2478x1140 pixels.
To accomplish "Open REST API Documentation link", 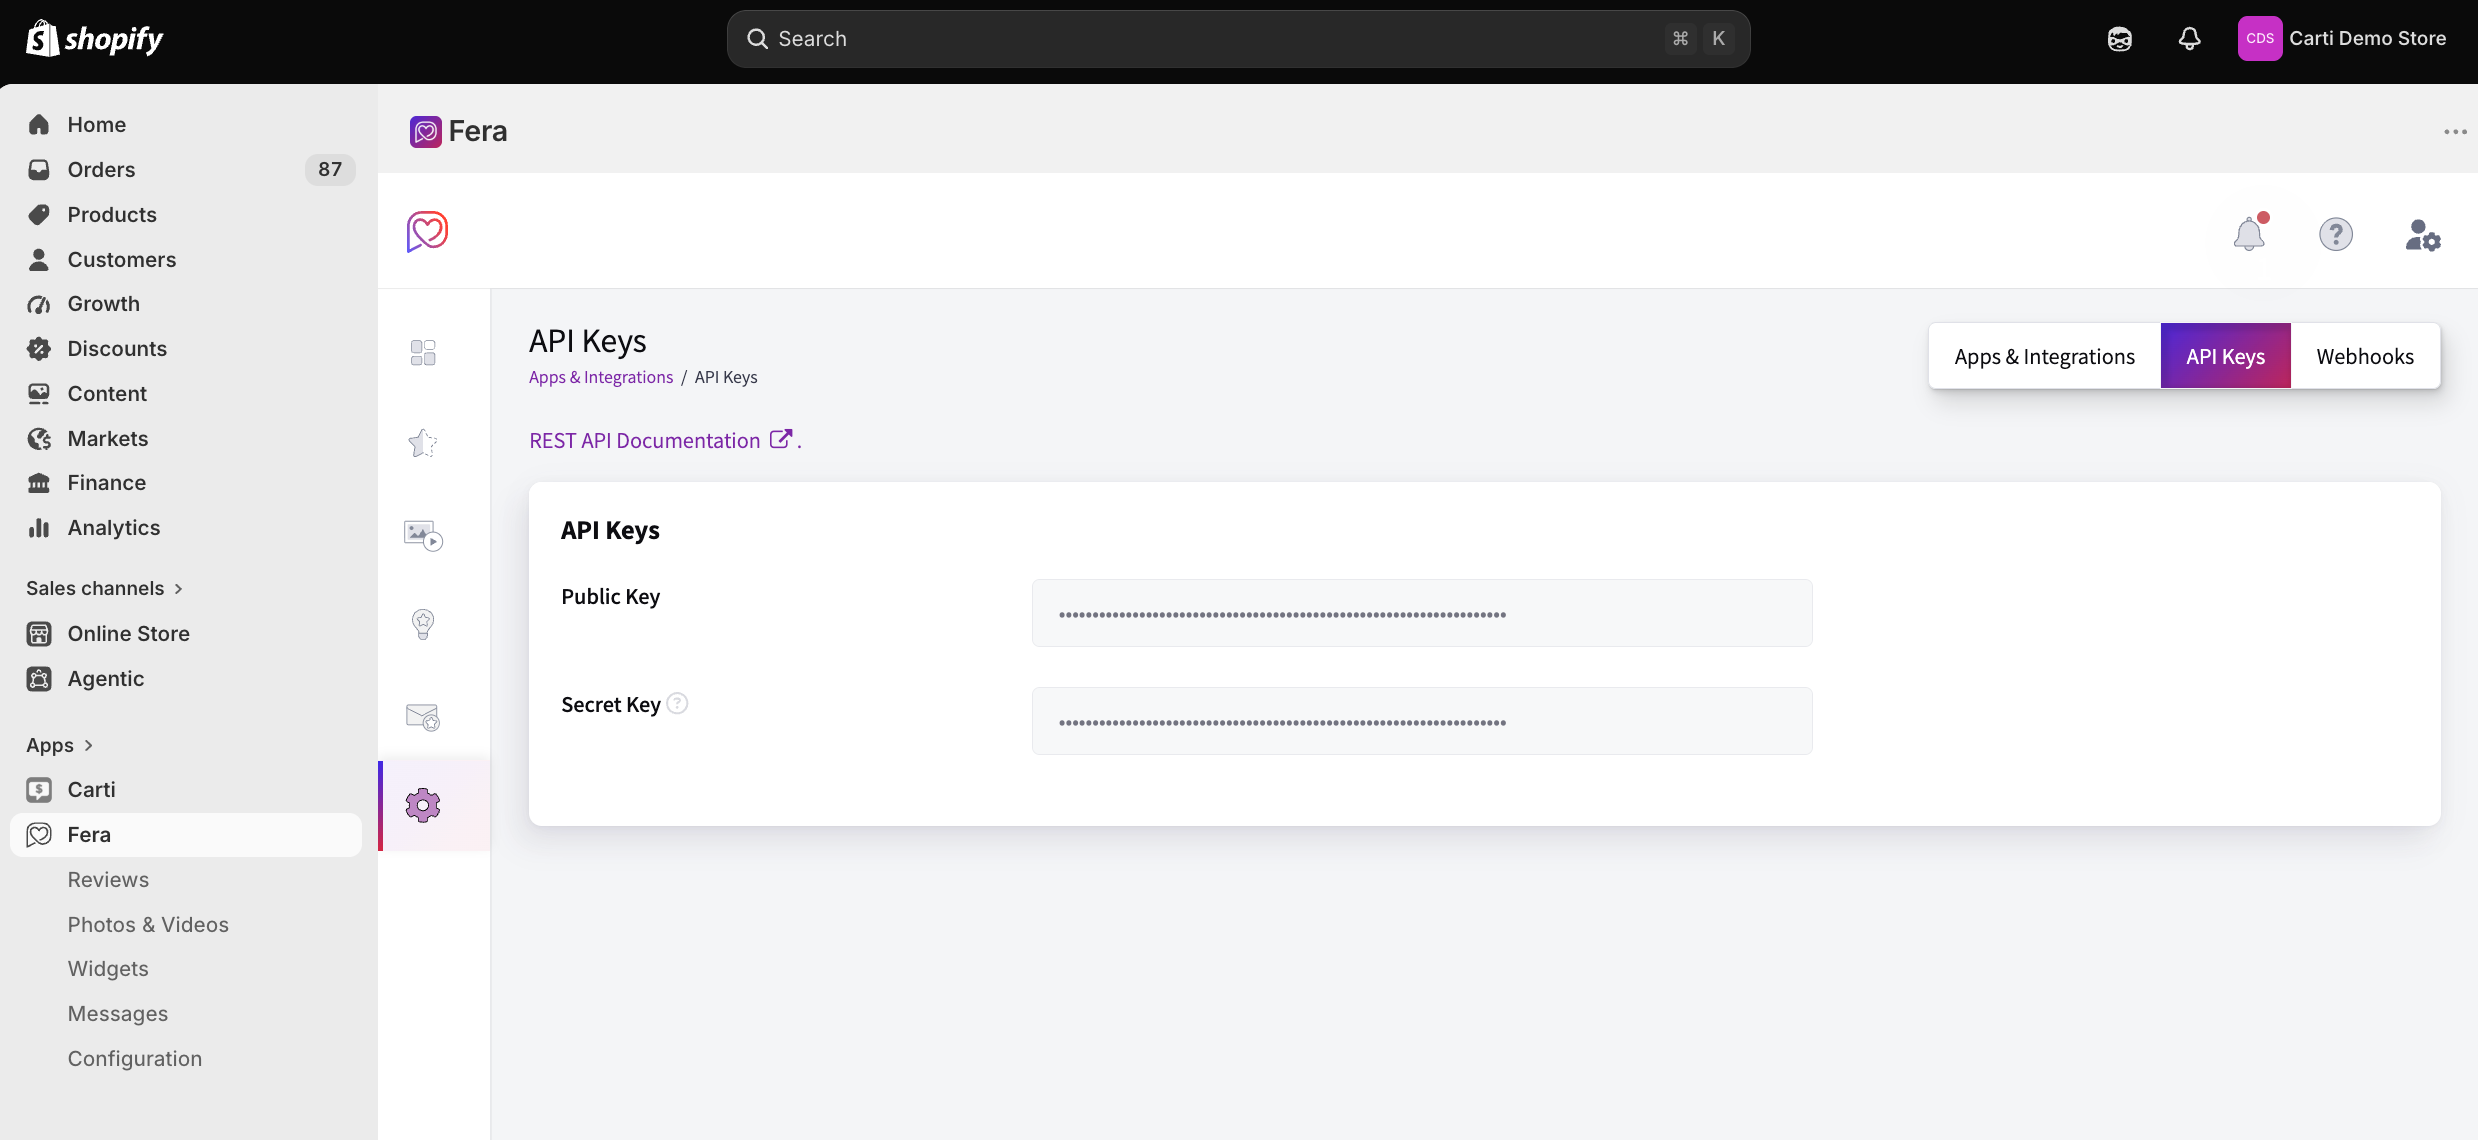I will (645, 440).
